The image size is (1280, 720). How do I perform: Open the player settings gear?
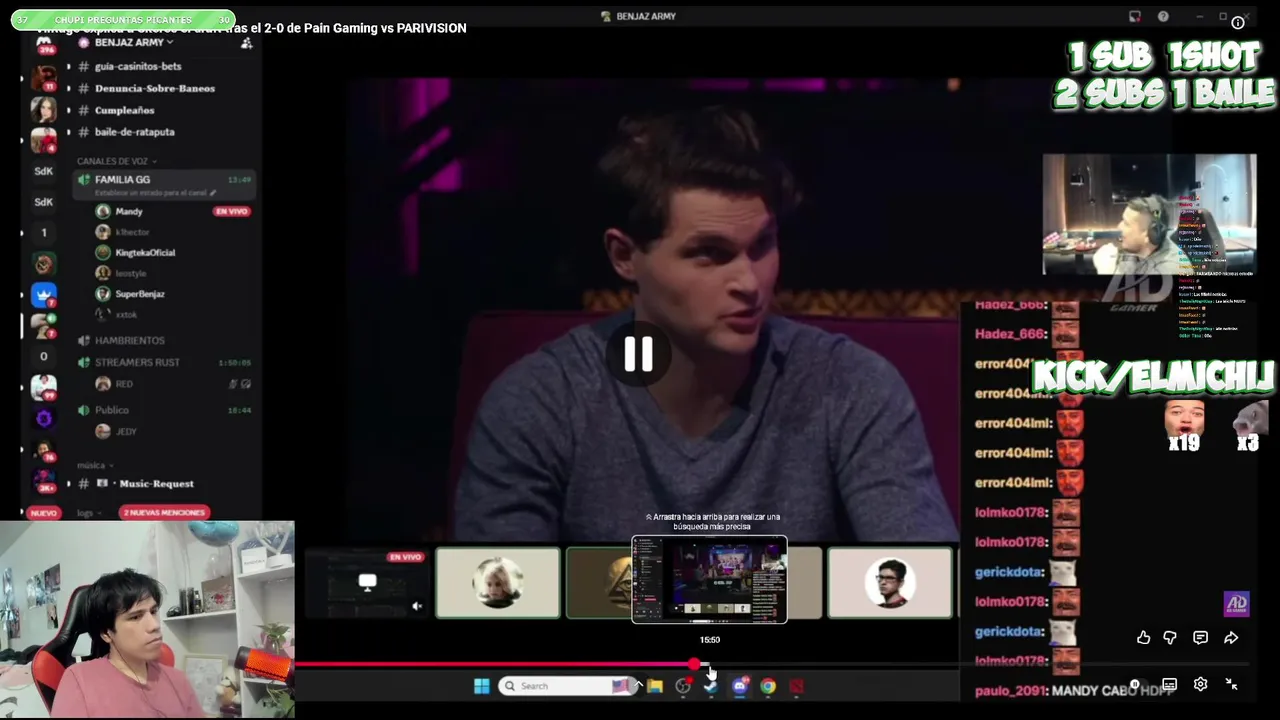click(1200, 685)
